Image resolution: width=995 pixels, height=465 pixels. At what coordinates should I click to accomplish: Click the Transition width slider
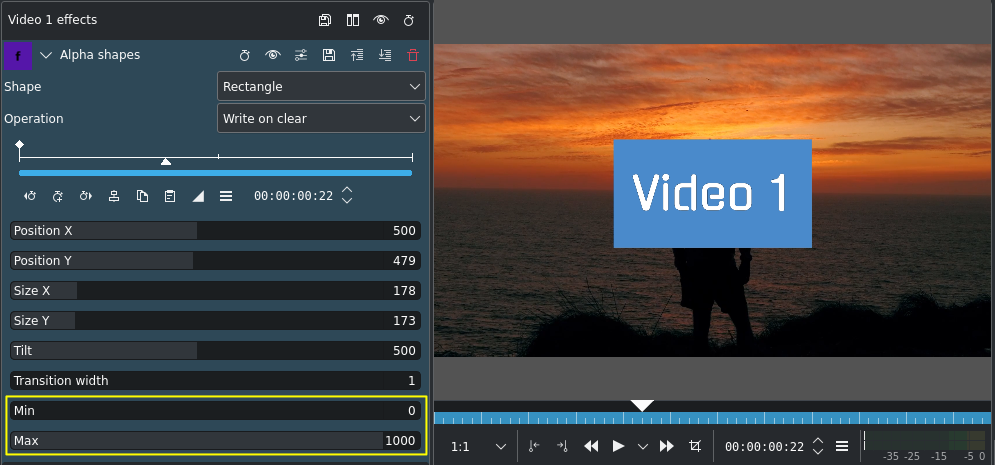(x=216, y=381)
